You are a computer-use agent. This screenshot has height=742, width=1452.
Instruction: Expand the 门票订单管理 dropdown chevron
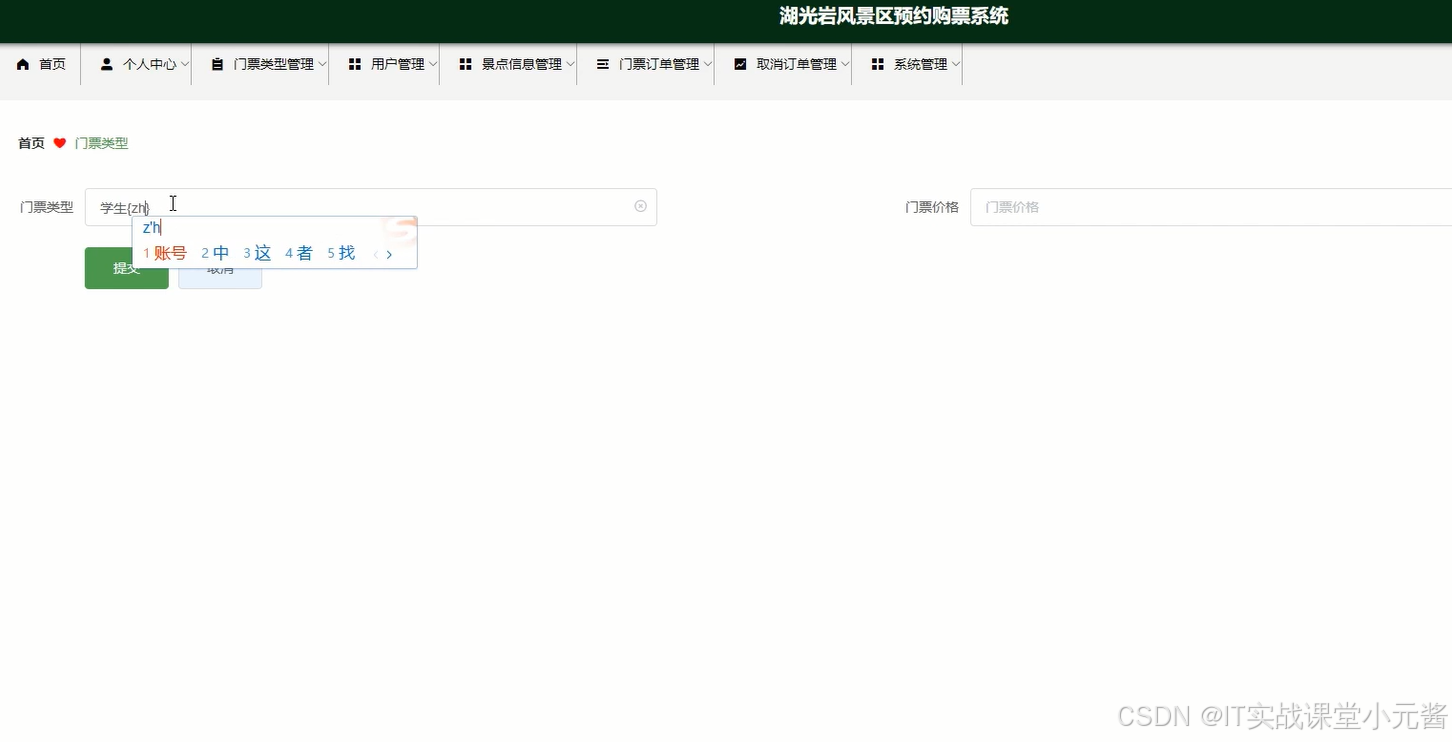click(707, 64)
